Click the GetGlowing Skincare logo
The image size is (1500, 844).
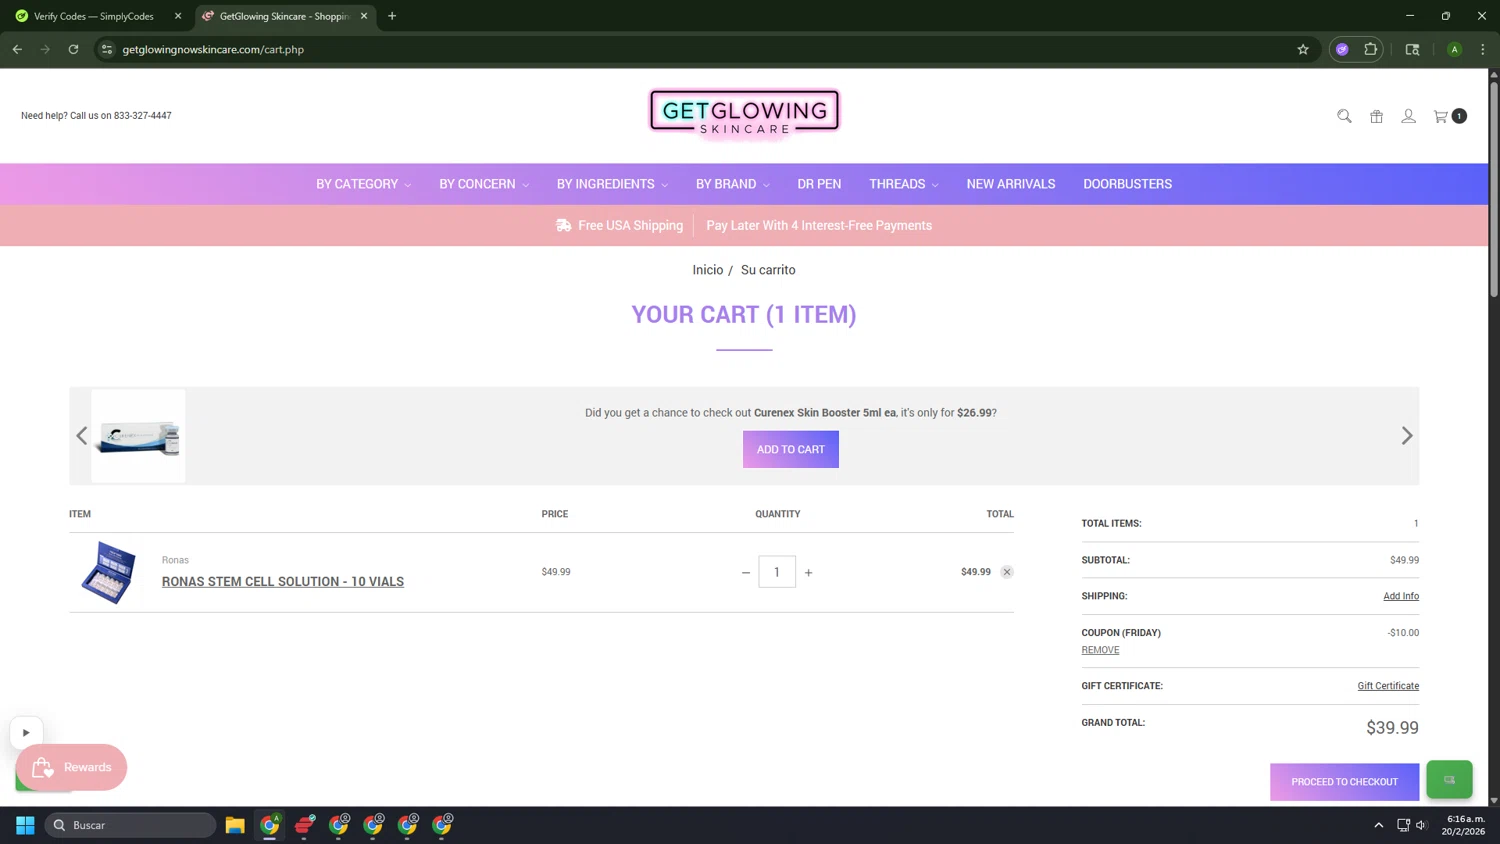[744, 113]
